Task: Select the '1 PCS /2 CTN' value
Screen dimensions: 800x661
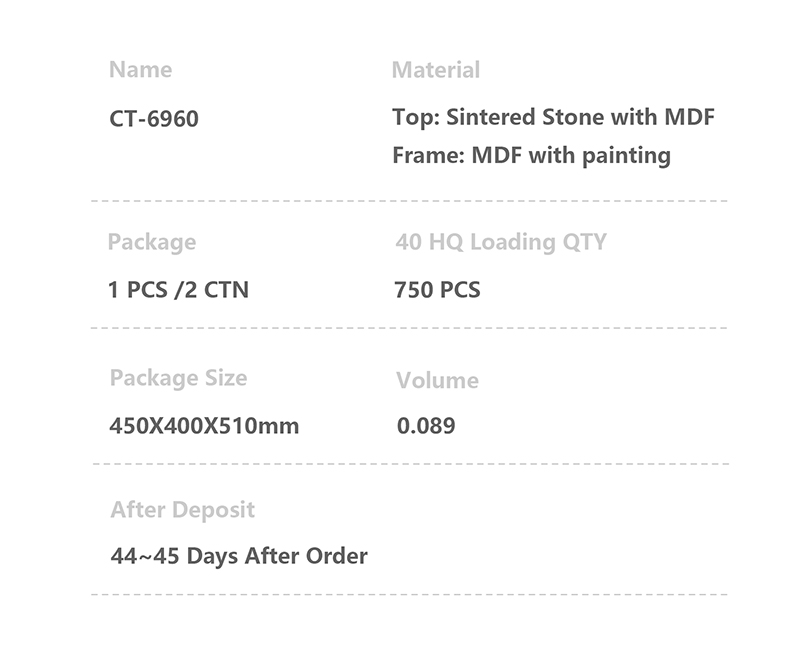Action: tap(178, 290)
